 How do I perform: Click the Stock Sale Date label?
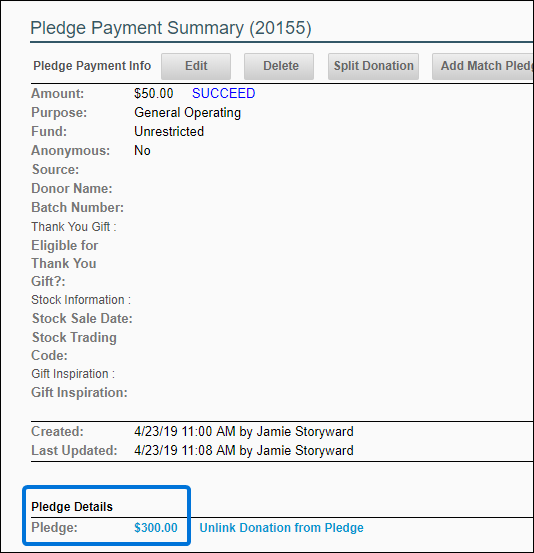pos(82,318)
